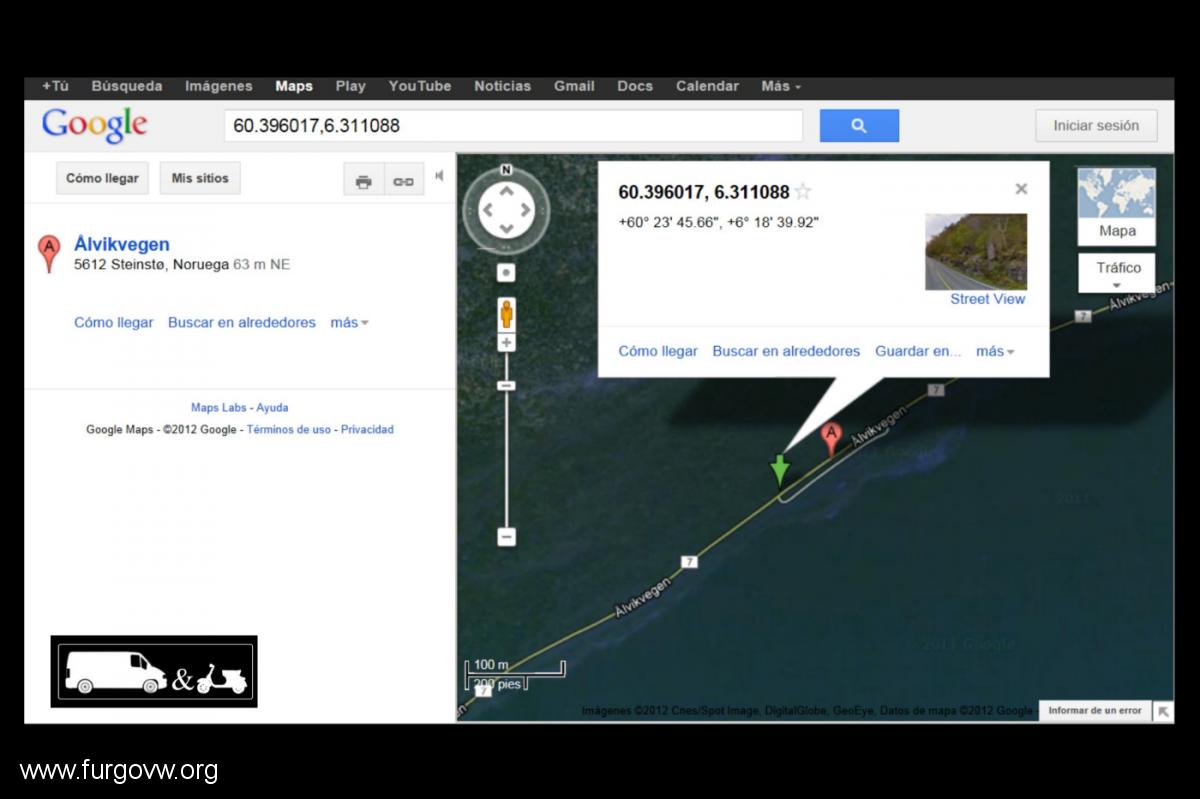Image resolution: width=1200 pixels, height=799 pixels.
Task: Click the Cómo llegar button in left panel
Action: coord(102,179)
